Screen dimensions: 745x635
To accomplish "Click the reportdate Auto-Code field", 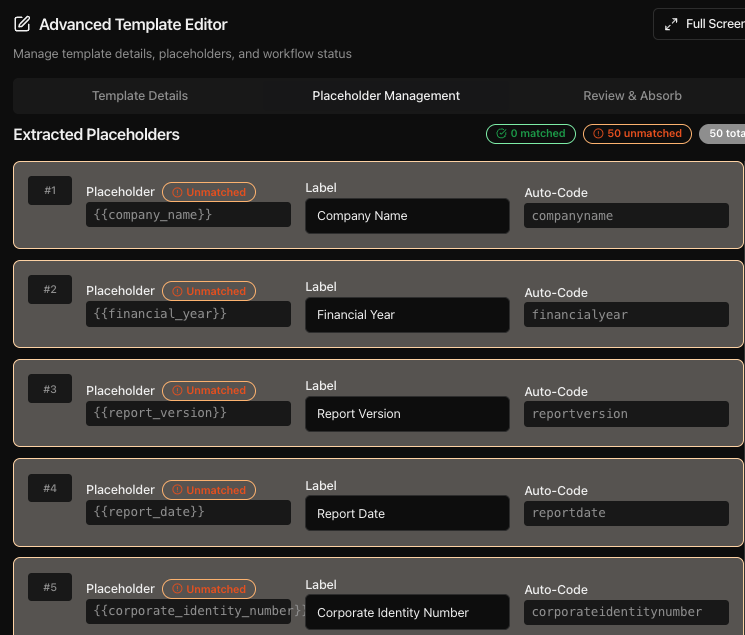I will 626,513.
